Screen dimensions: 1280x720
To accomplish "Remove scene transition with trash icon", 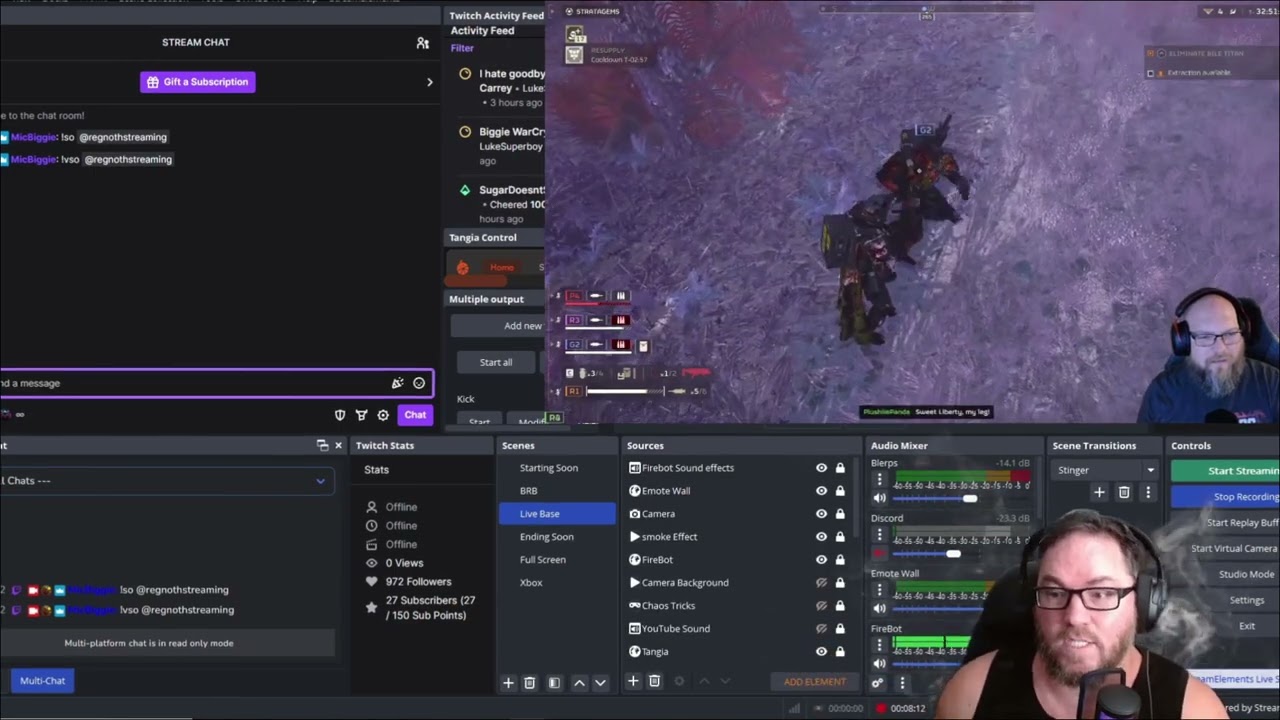I will [x=1124, y=492].
